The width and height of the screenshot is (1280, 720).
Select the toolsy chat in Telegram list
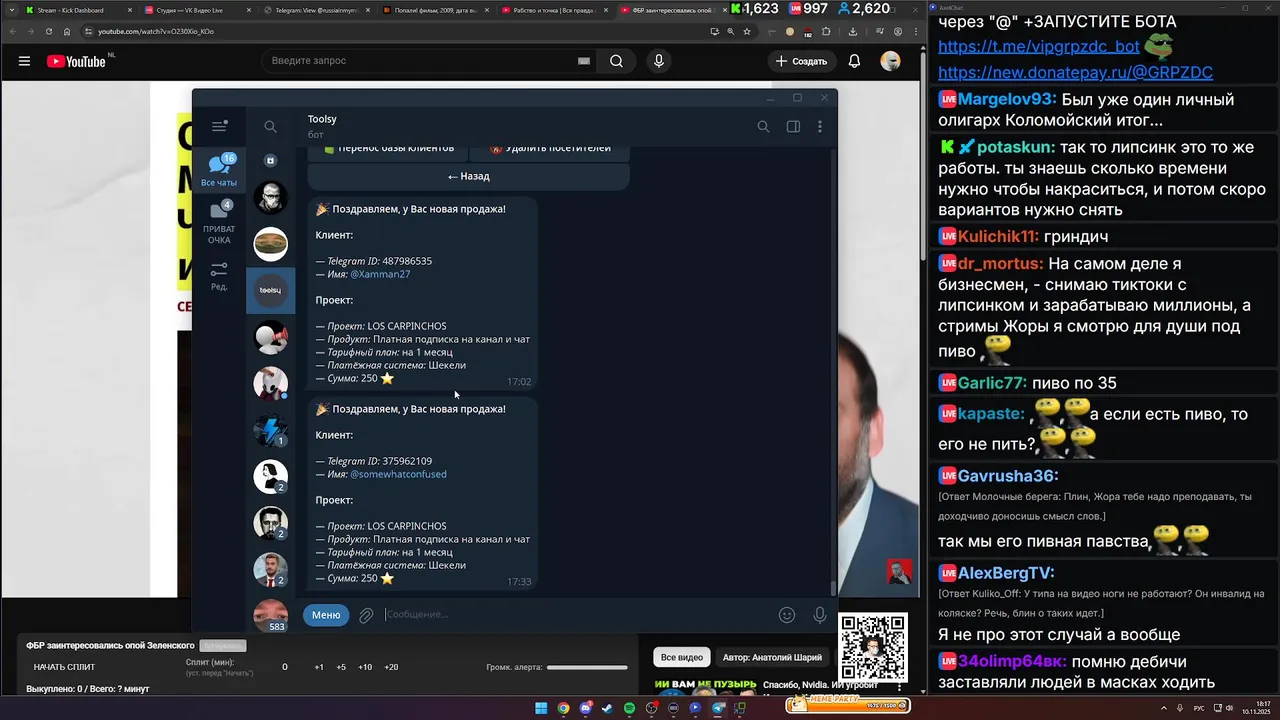point(271,290)
